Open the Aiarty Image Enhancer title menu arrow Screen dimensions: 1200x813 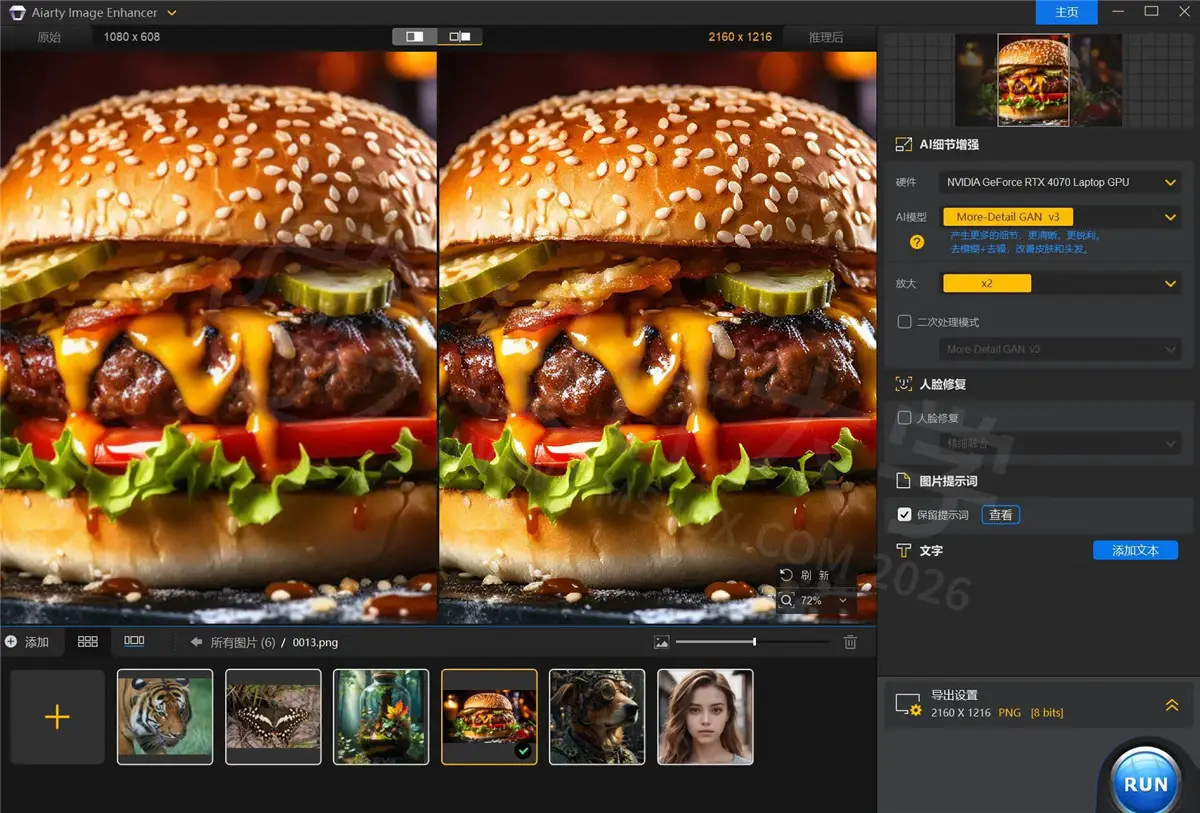[172, 13]
